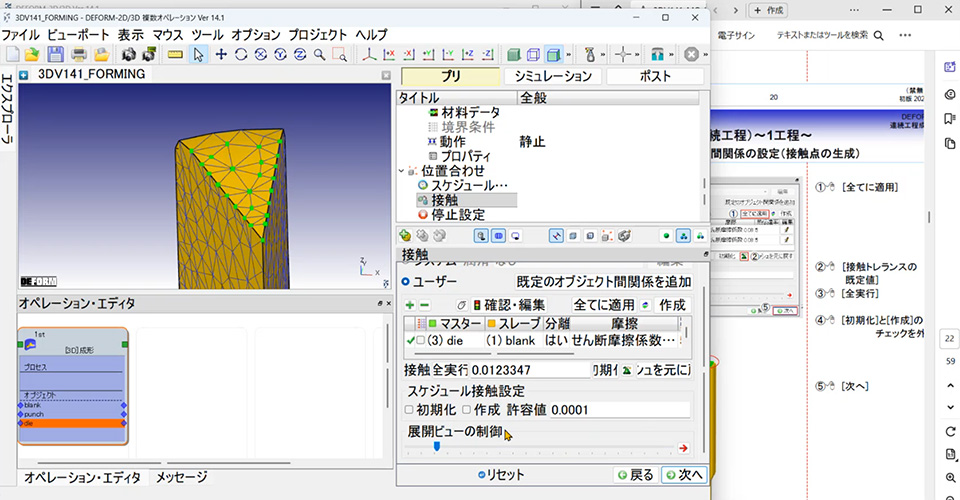Open the ツール menu
960x500 pixels.
208,35
